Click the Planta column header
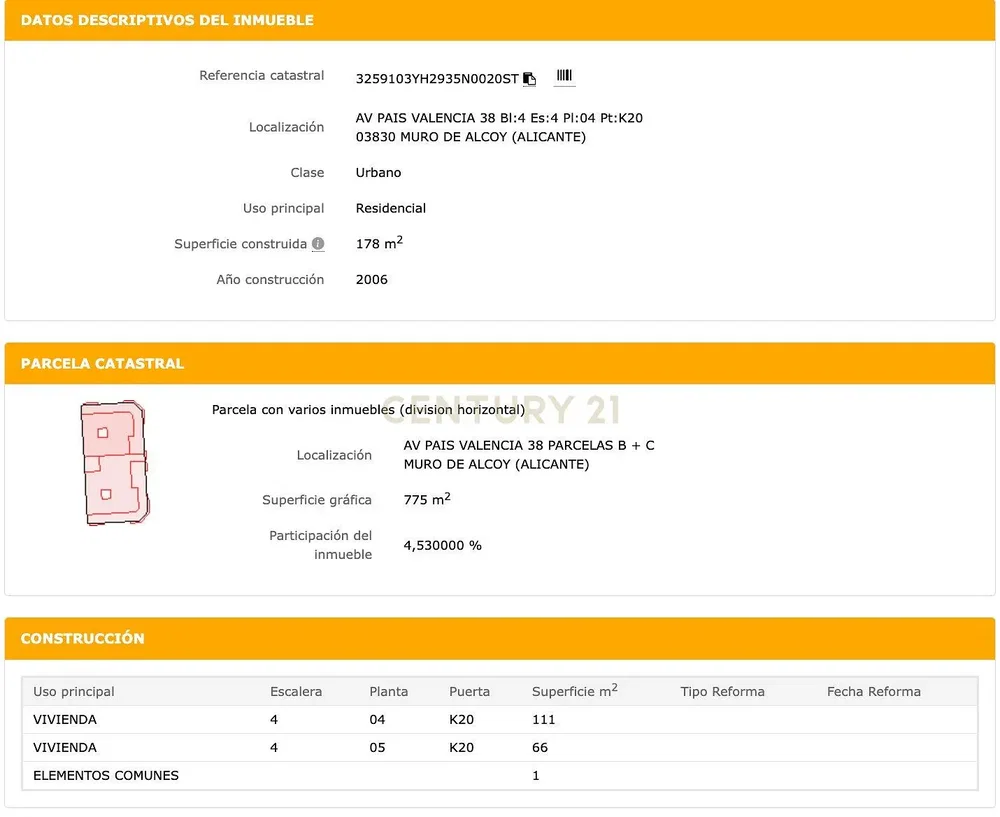 (388, 691)
